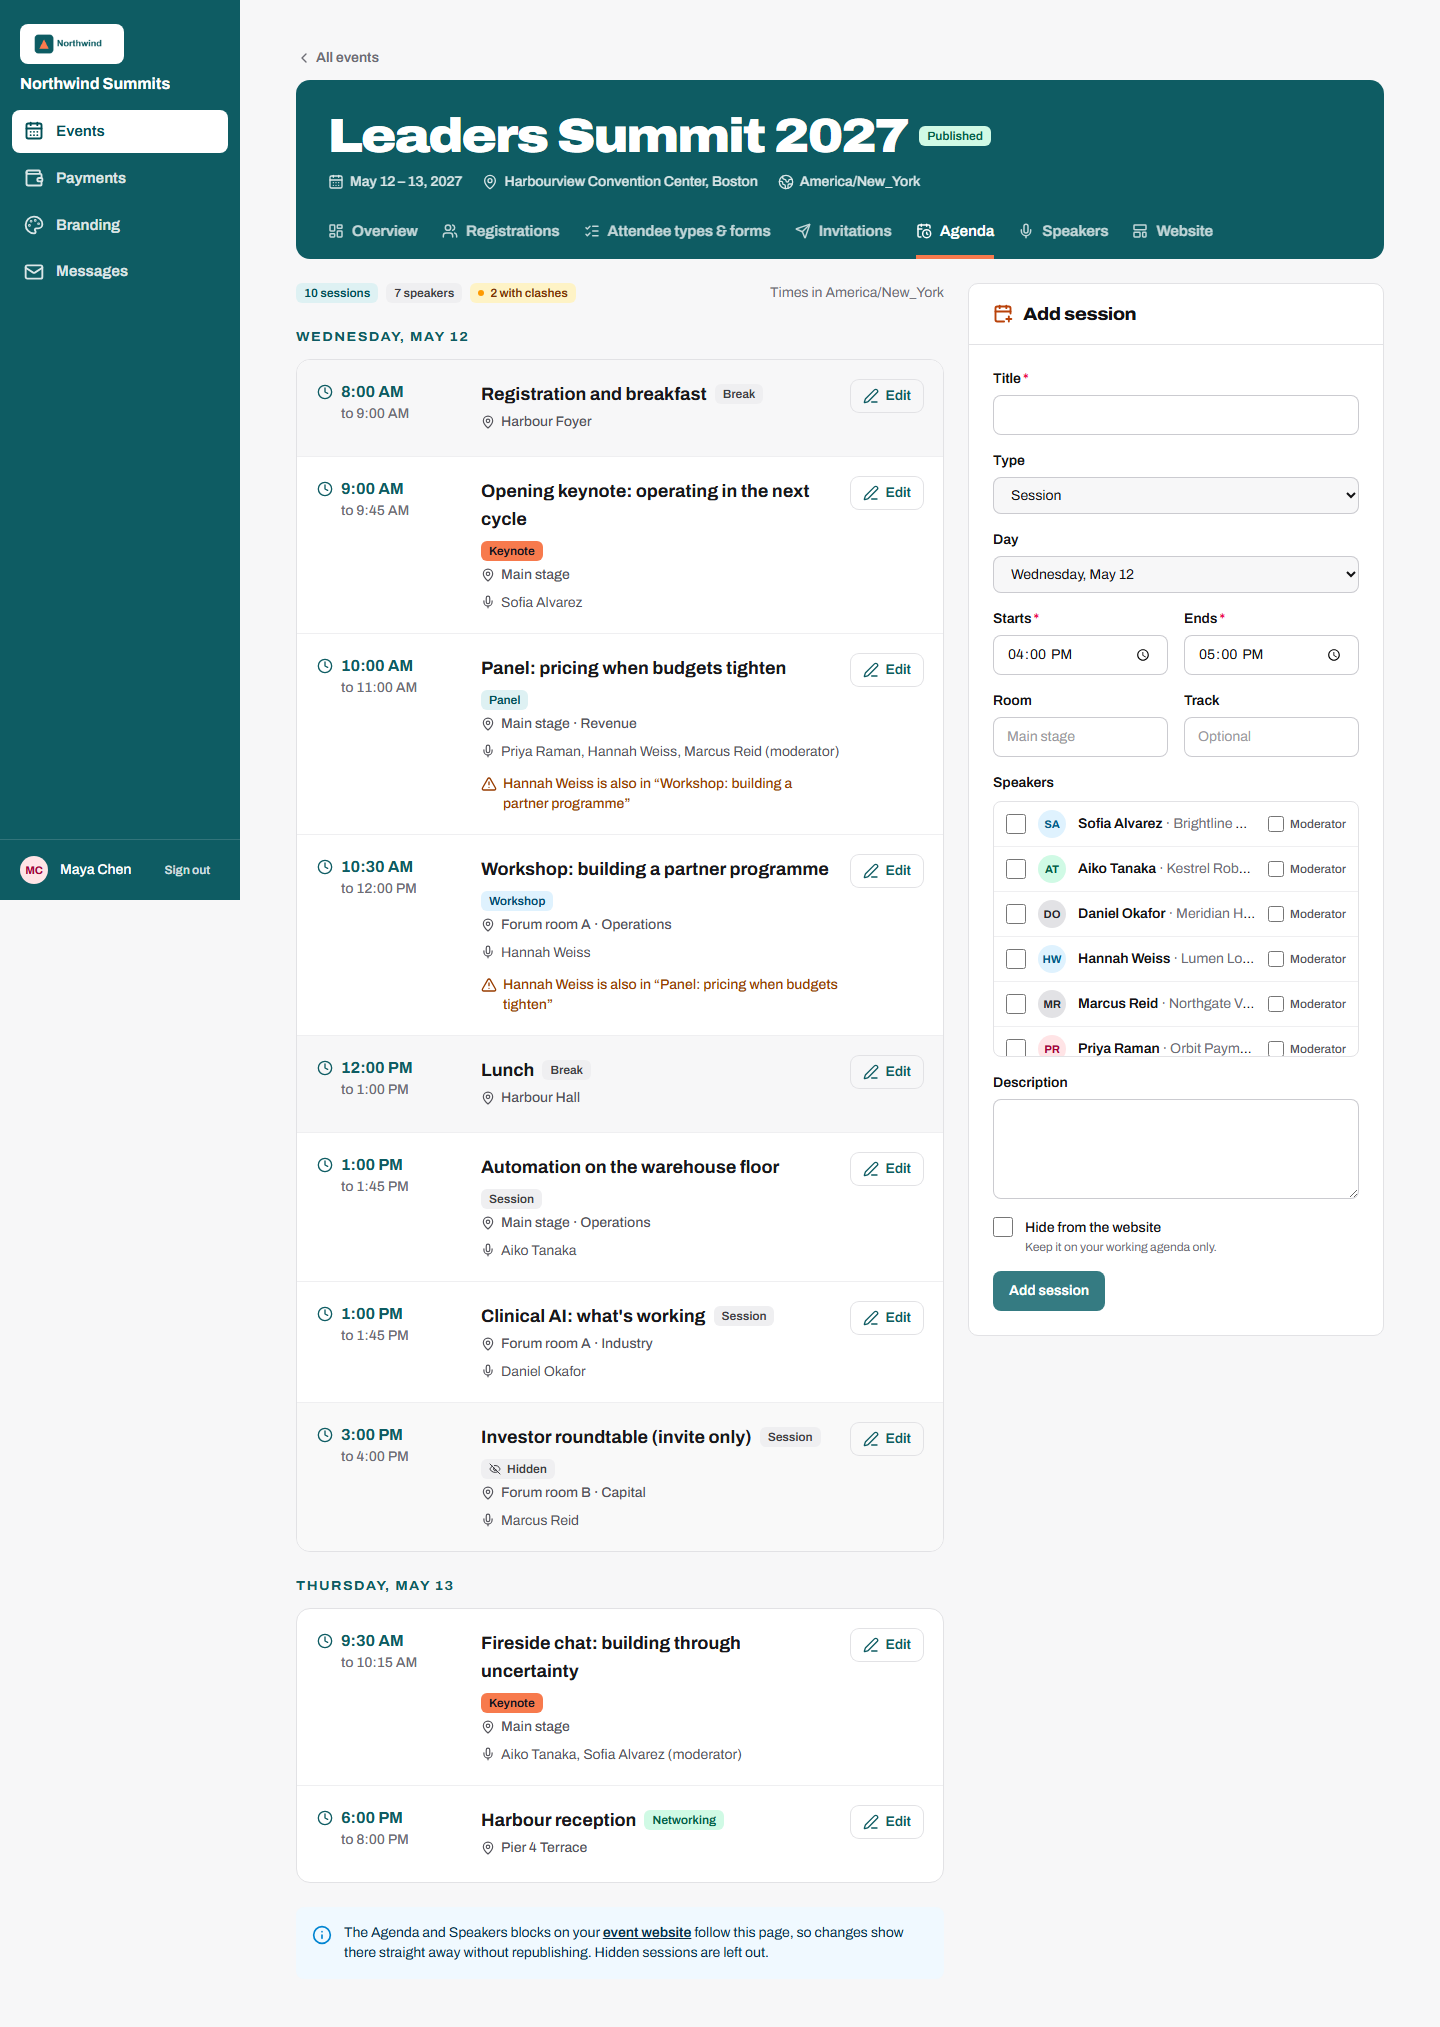Click the clock icon in Starts field
The width and height of the screenshot is (1440, 2027).
1143,655
